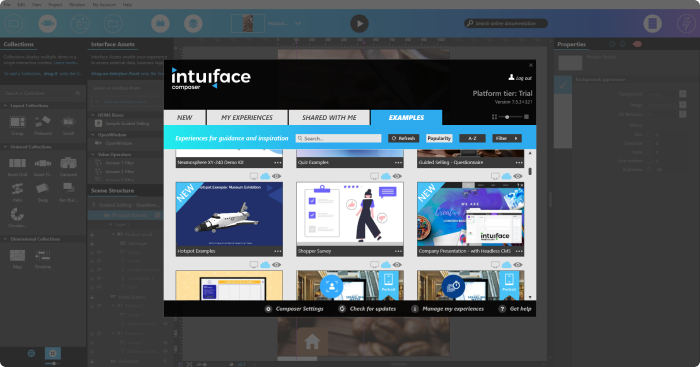Click the examples search field
The height and width of the screenshot is (367, 700).
(x=338, y=138)
